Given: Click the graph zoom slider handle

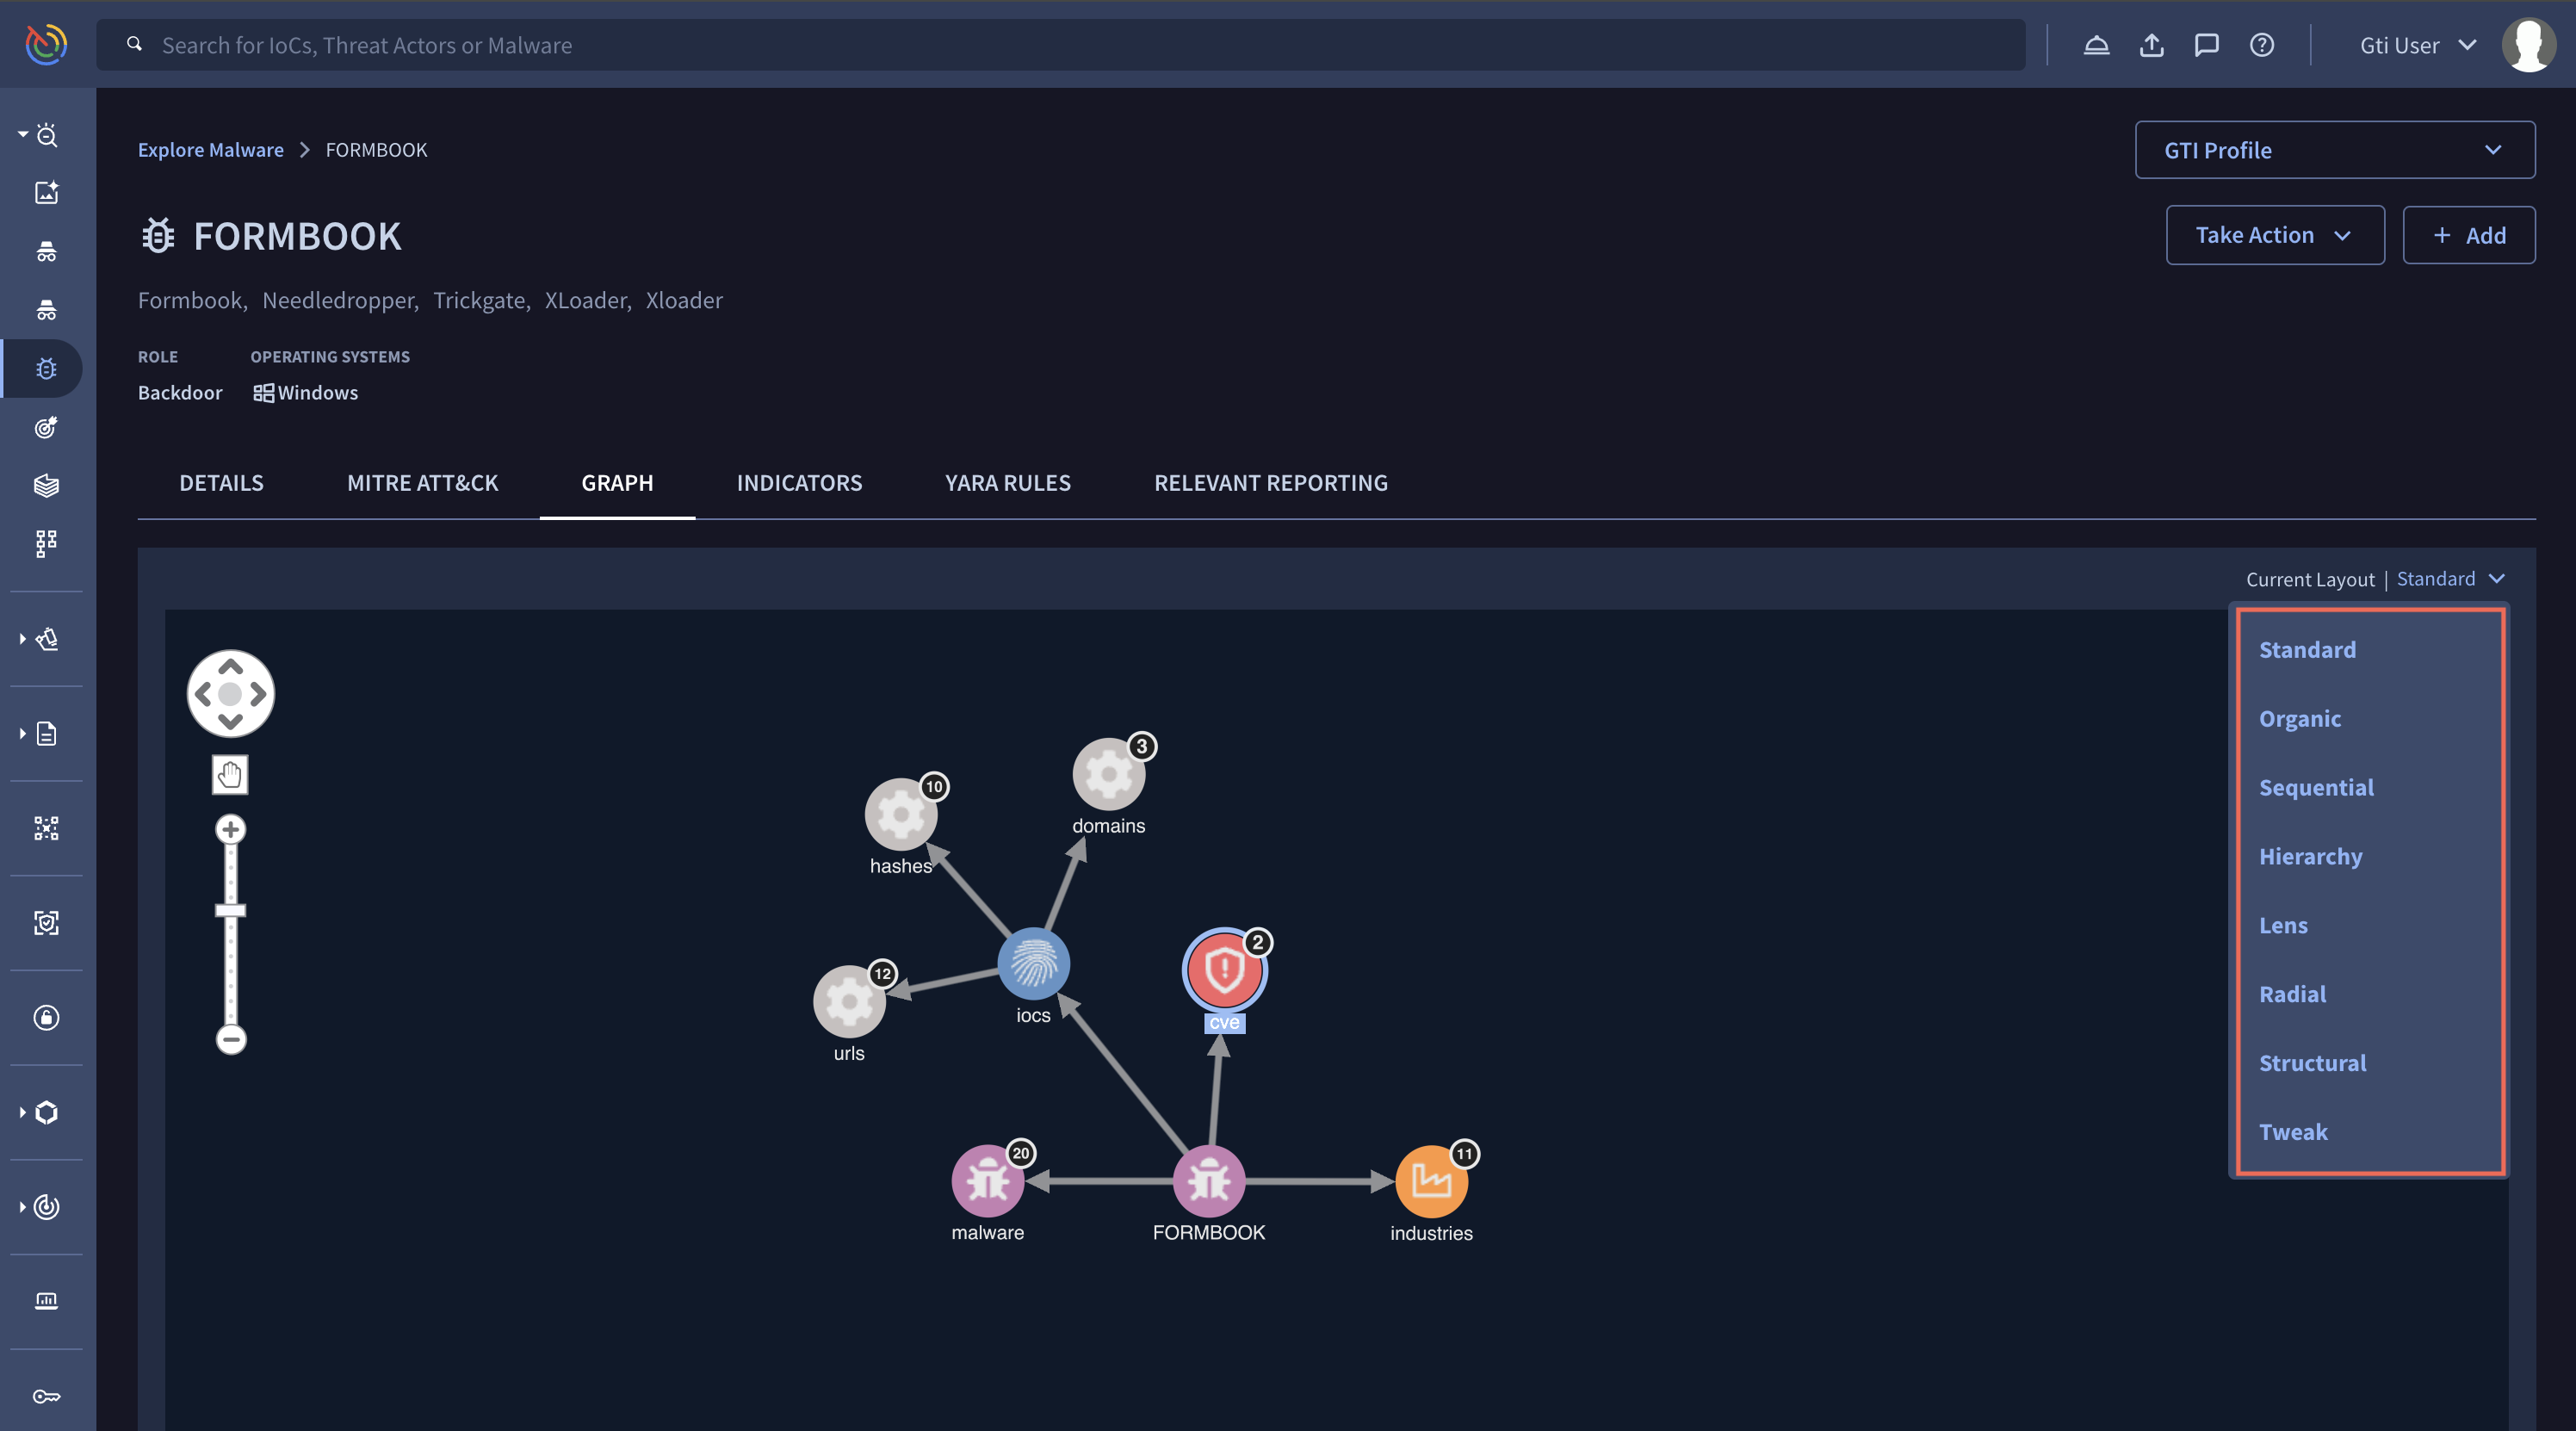Looking at the screenshot, I should pos(230,910).
